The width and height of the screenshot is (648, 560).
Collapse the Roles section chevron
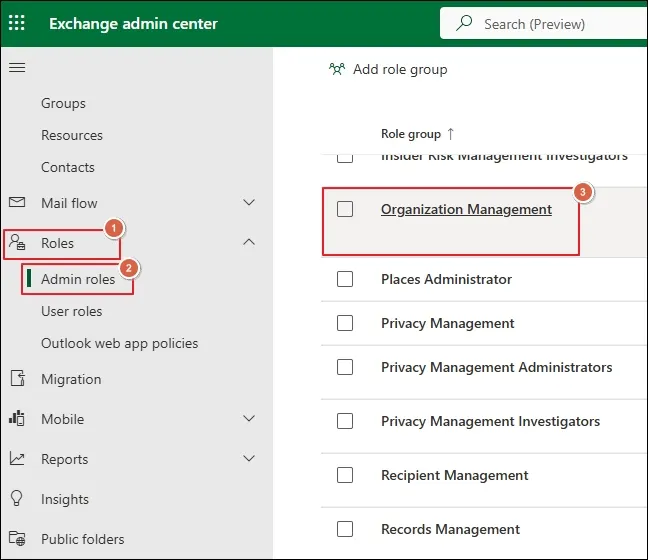249,242
